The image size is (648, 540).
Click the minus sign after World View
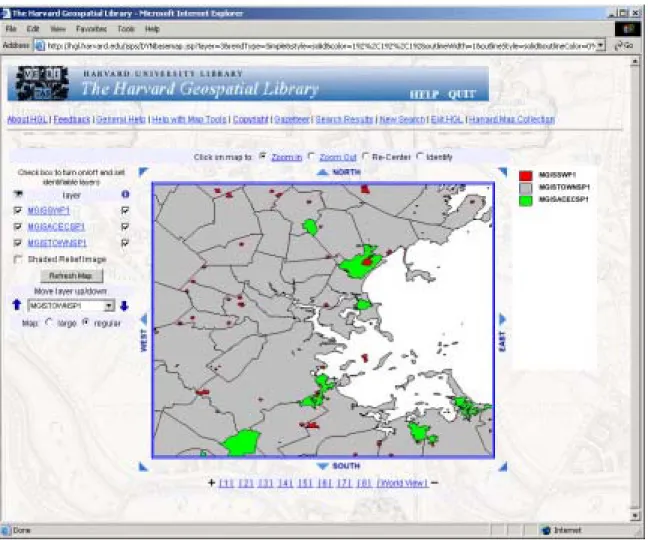tap(434, 483)
